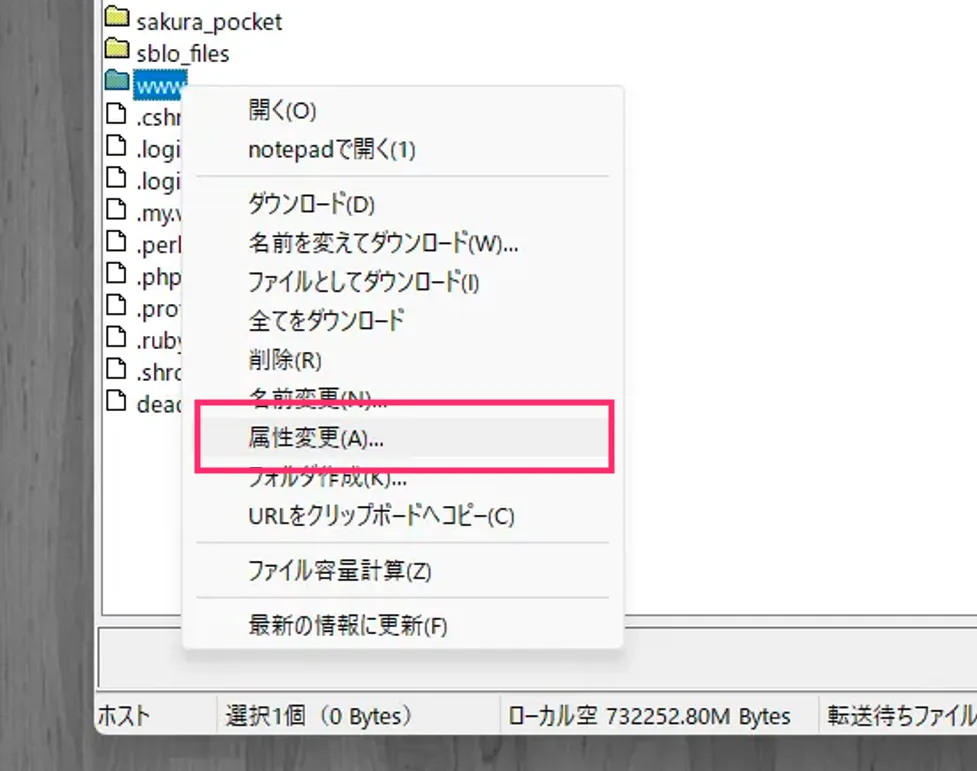Open 属性変更(A)... from context menu

(x=315, y=438)
